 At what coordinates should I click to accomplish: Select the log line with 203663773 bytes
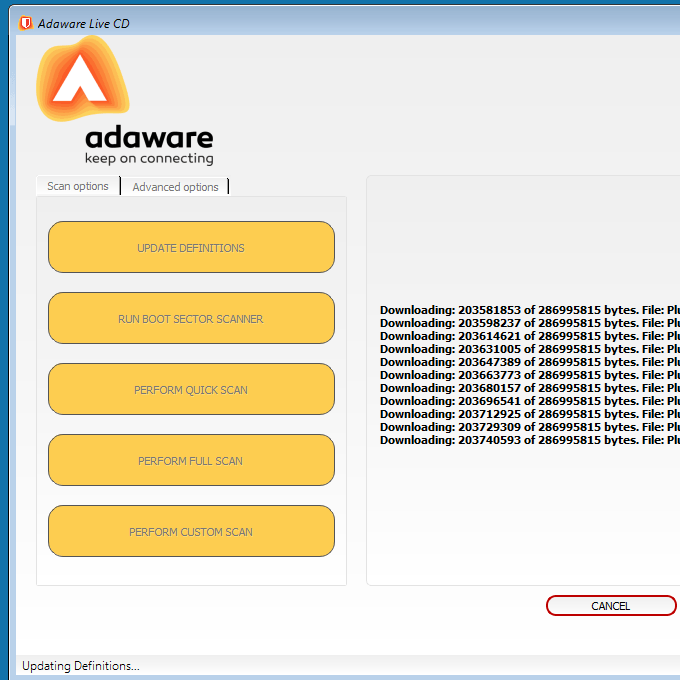pyautogui.click(x=530, y=375)
